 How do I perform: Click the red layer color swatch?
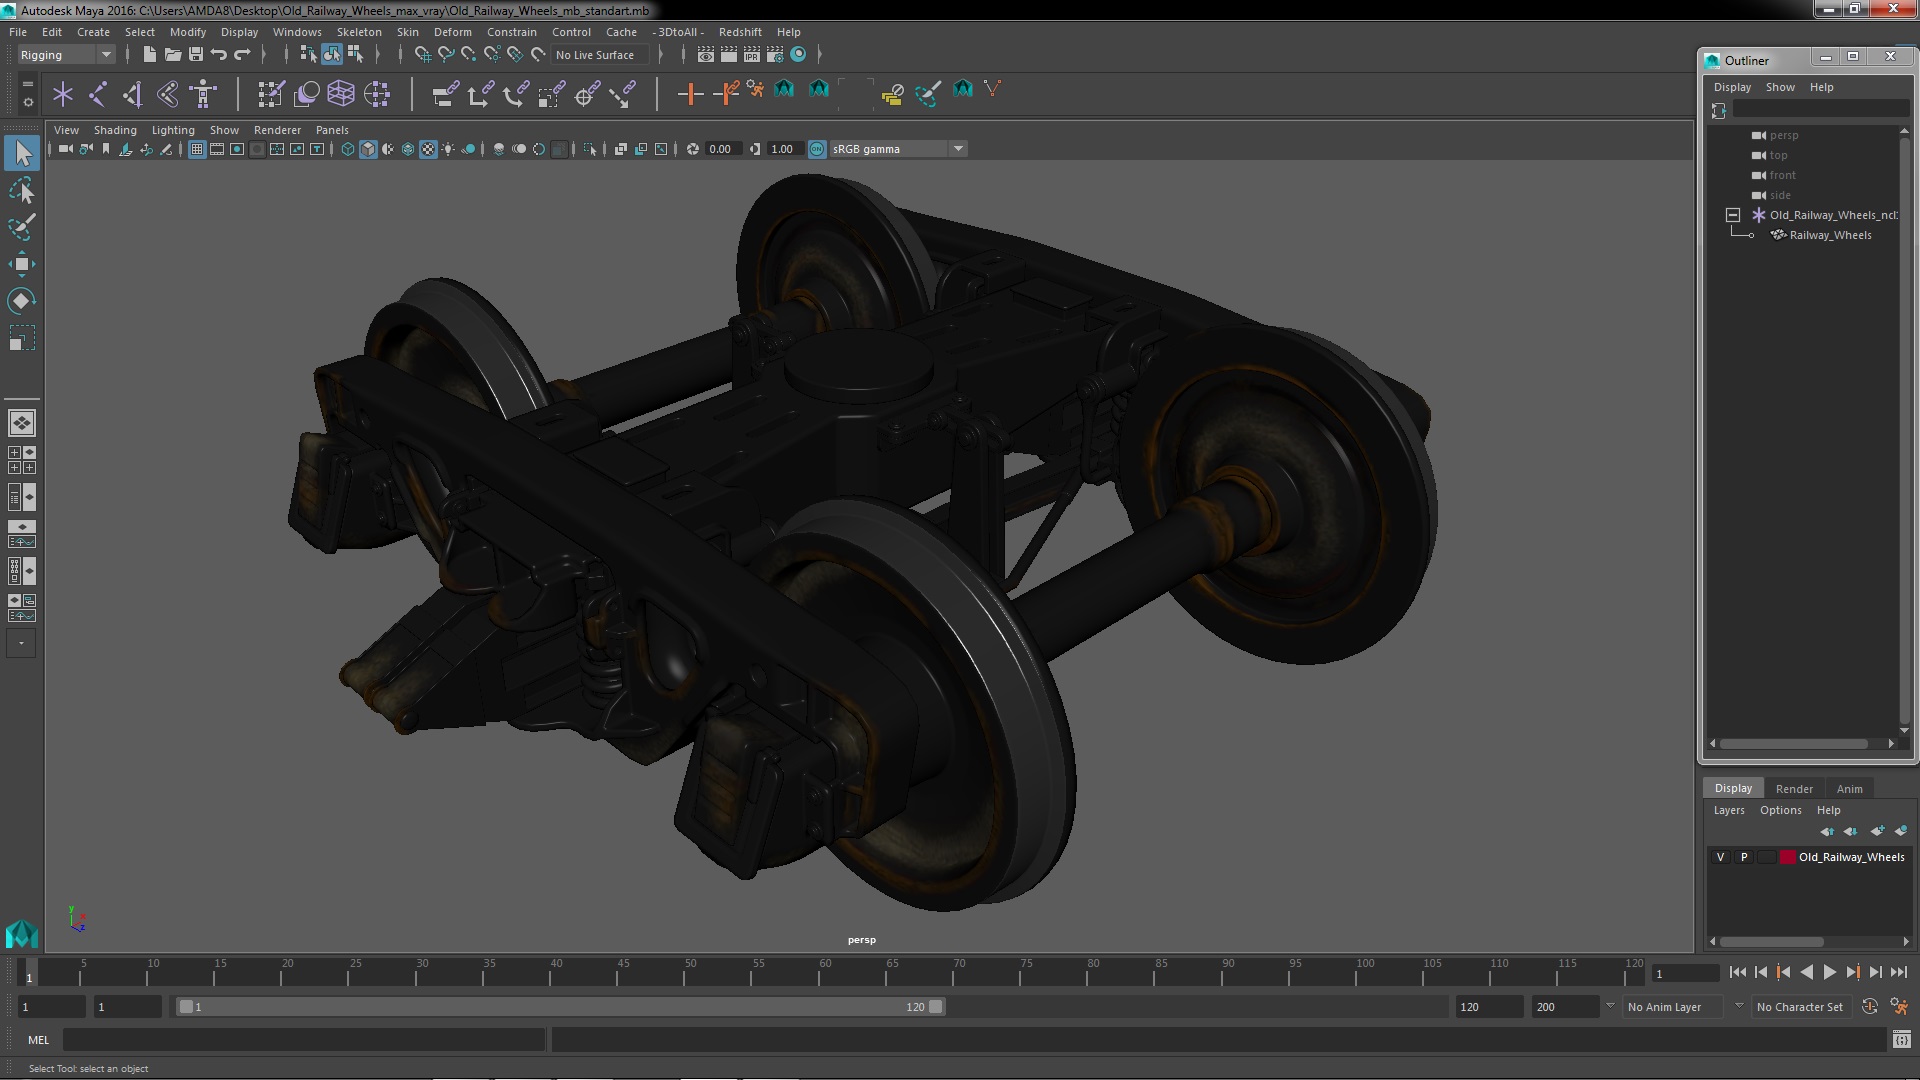1787,857
